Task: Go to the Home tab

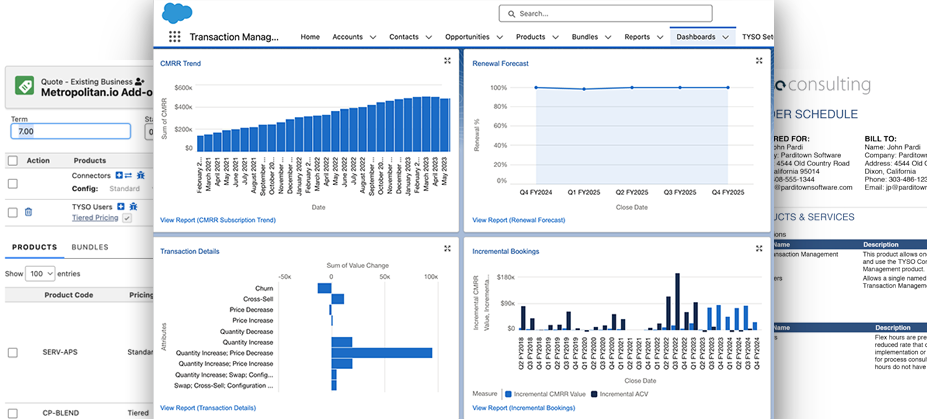Action: click(x=310, y=37)
